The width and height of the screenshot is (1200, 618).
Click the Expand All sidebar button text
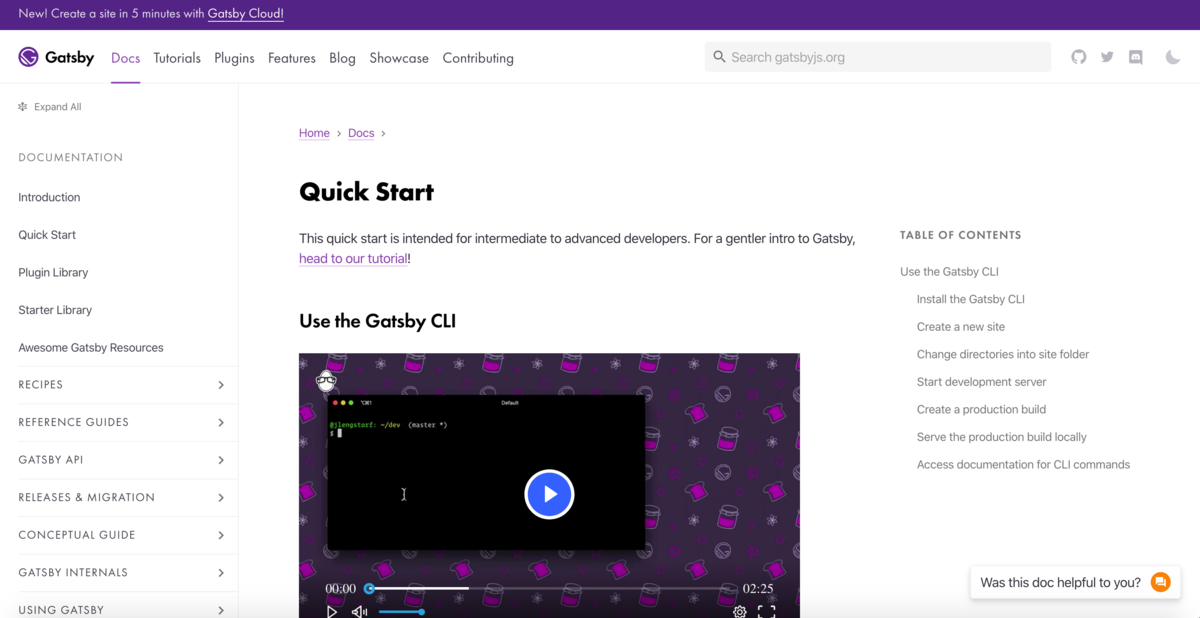tap(58, 107)
